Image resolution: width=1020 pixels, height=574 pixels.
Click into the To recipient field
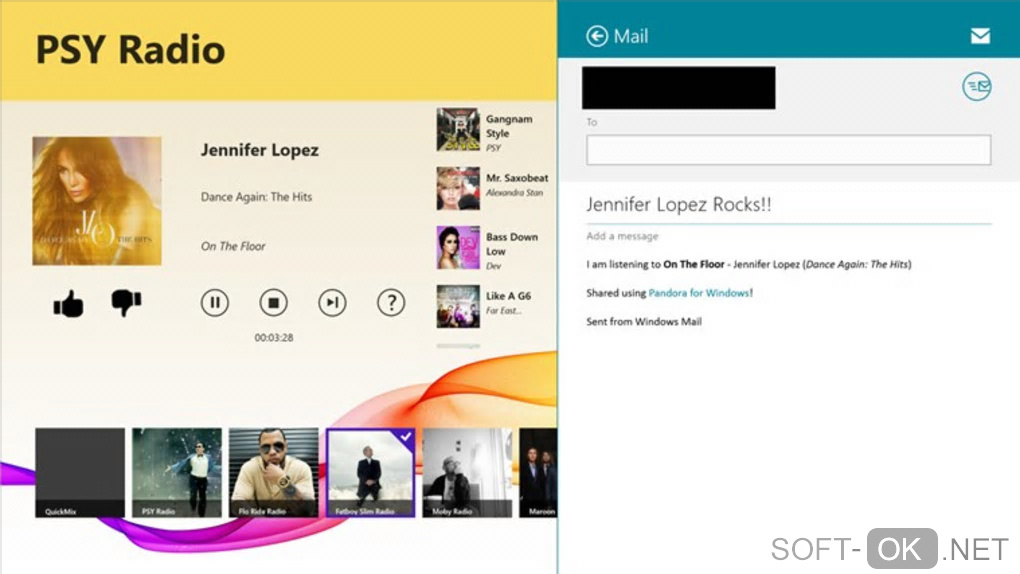(x=788, y=150)
